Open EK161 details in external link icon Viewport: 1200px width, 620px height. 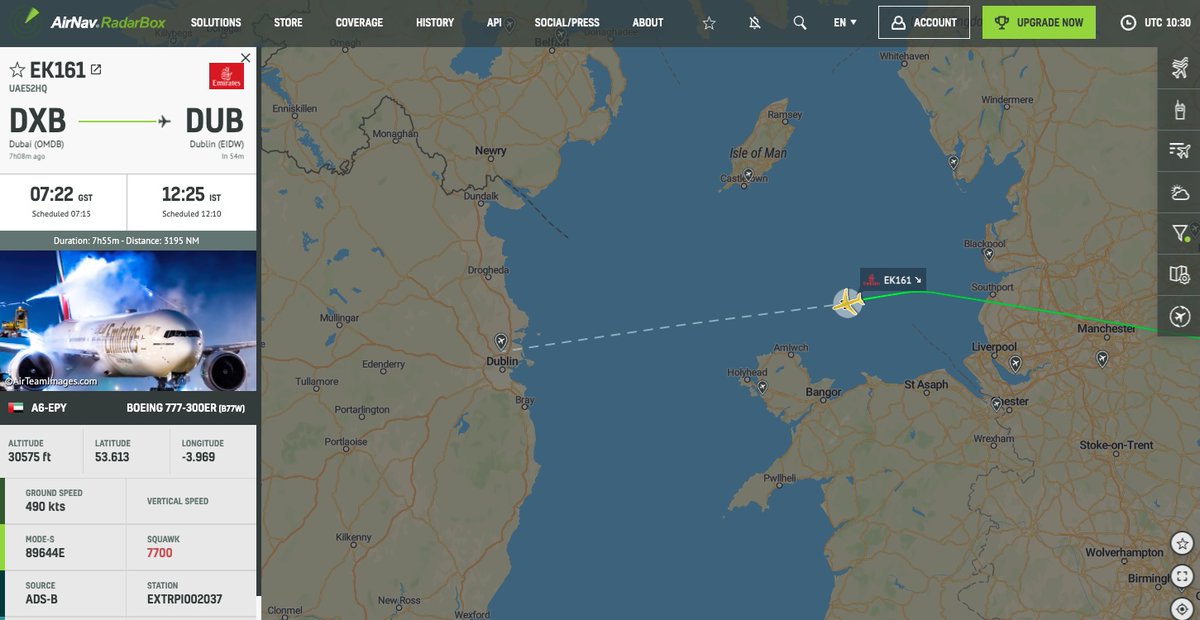point(96,70)
